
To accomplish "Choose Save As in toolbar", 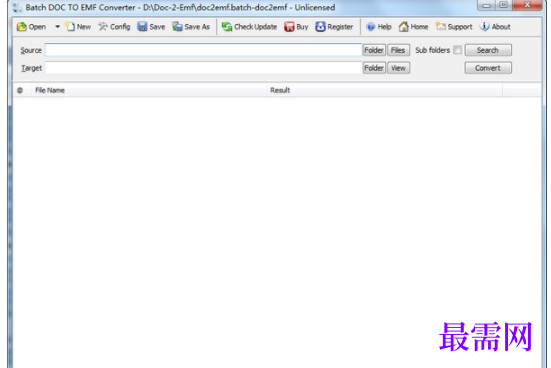I will [191, 27].
